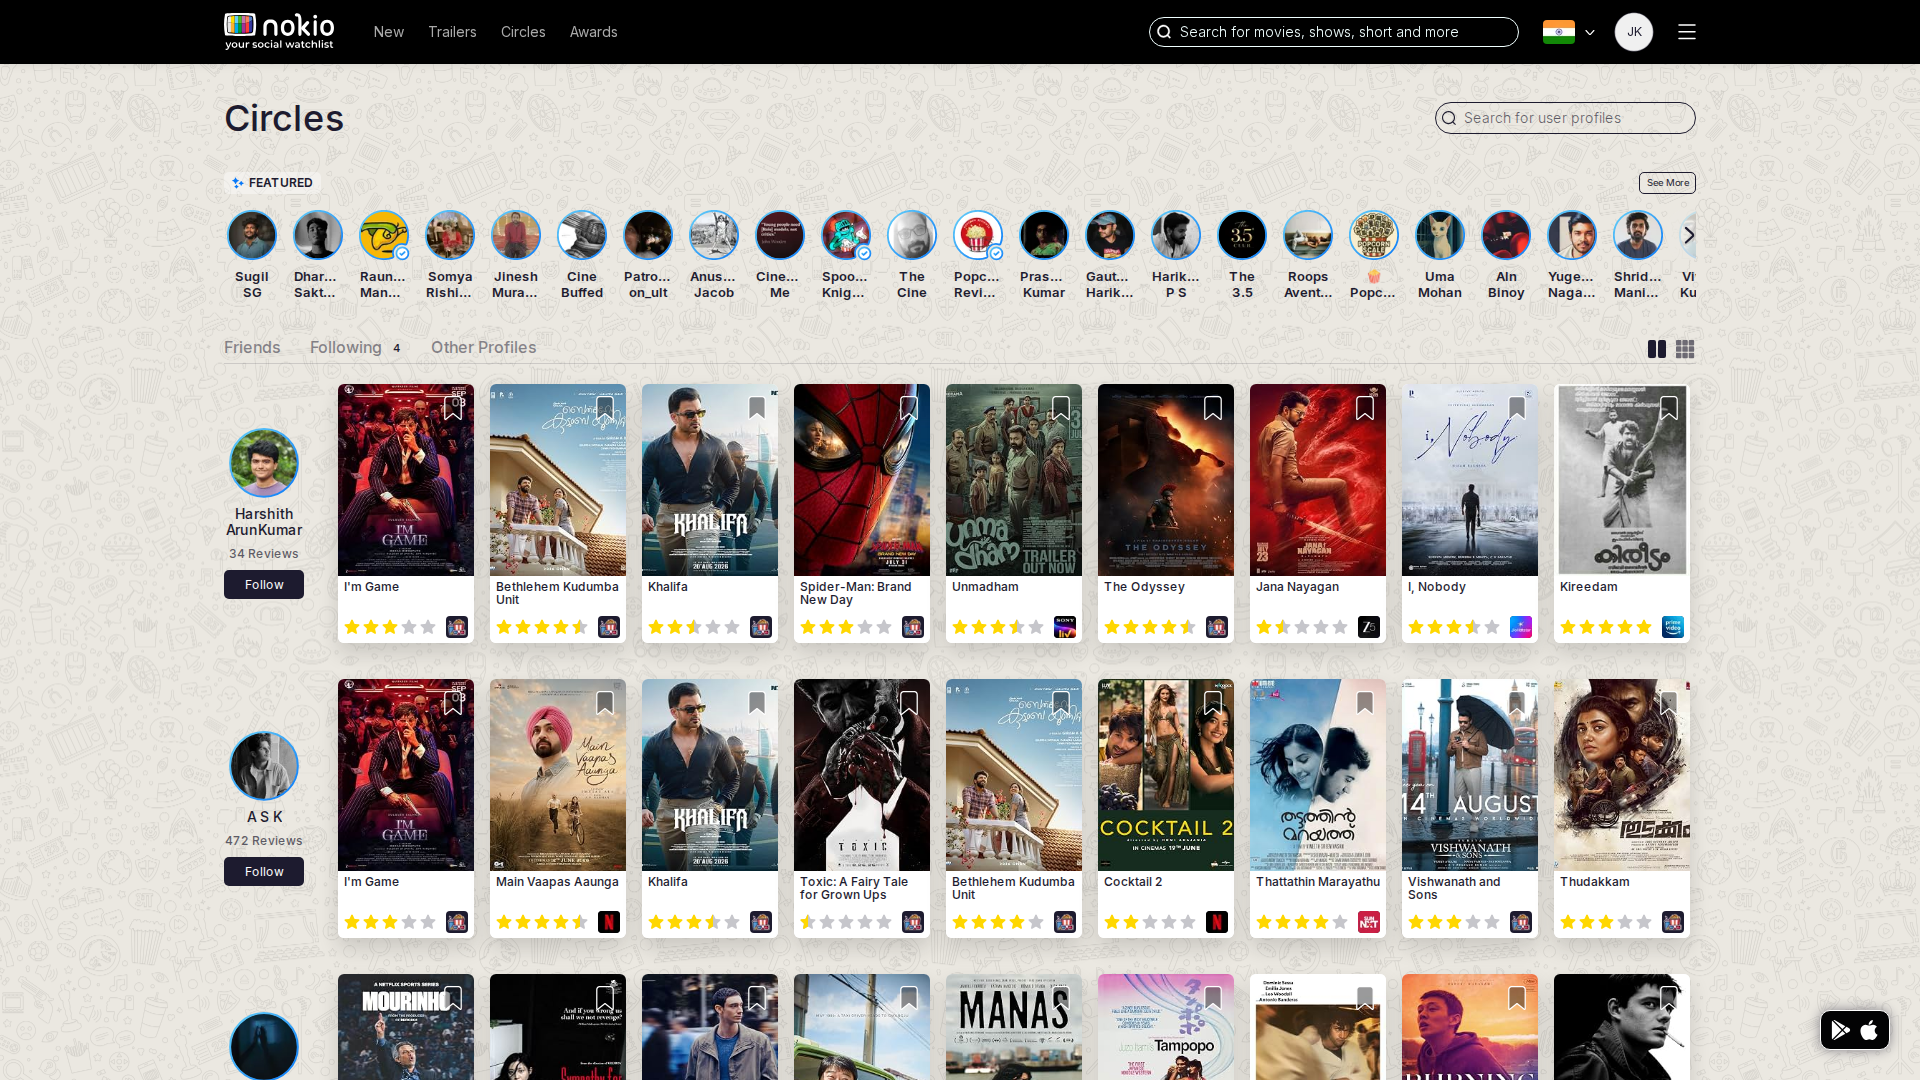Switch to compact grid view icon
The width and height of the screenshot is (1920, 1080).
(1685, 349)
